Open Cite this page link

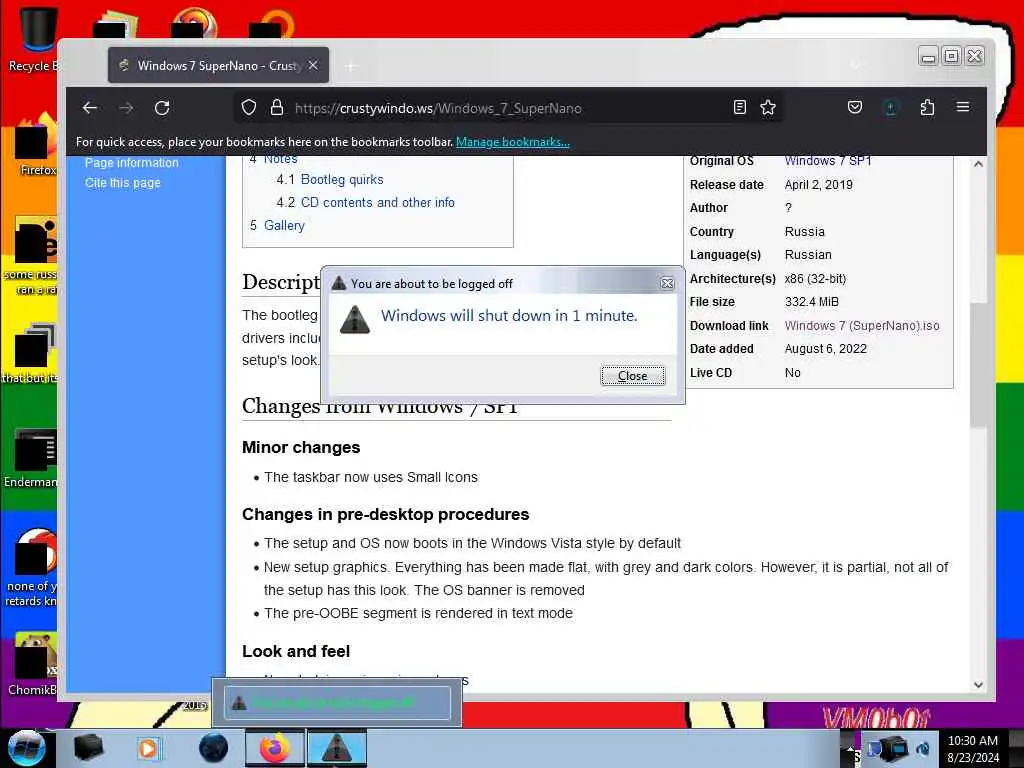tap(123, 183)
